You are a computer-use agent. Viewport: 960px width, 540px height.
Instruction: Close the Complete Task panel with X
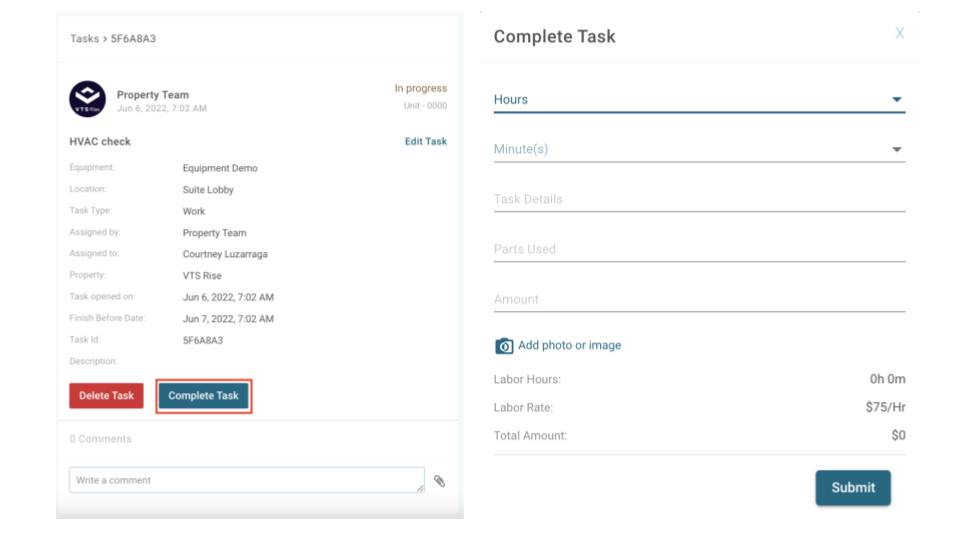pos(899,34)
